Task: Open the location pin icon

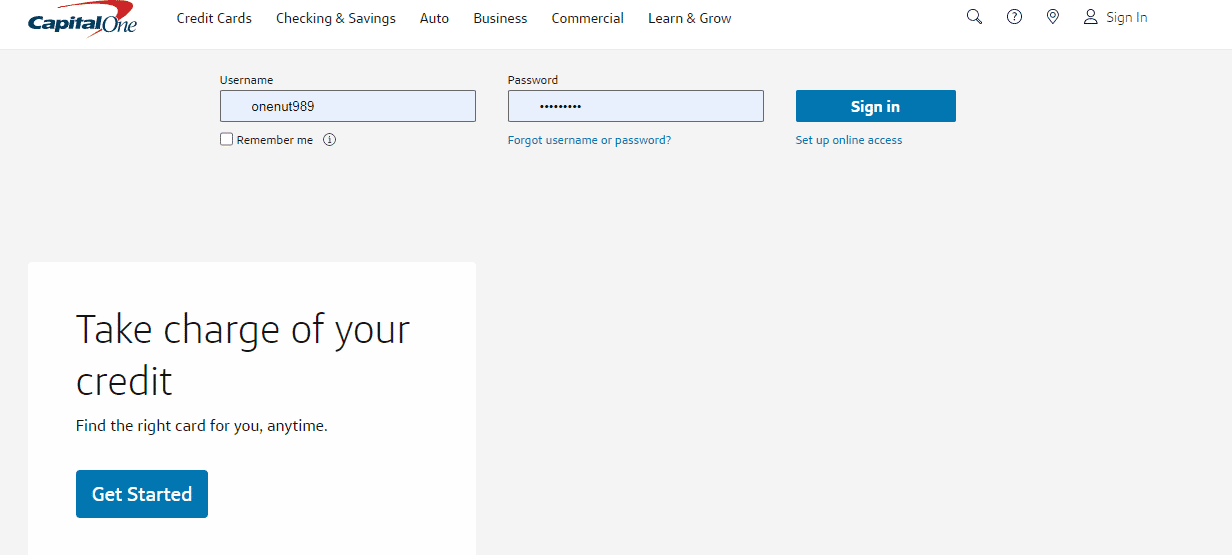Action: click(x=1052, y=17)
